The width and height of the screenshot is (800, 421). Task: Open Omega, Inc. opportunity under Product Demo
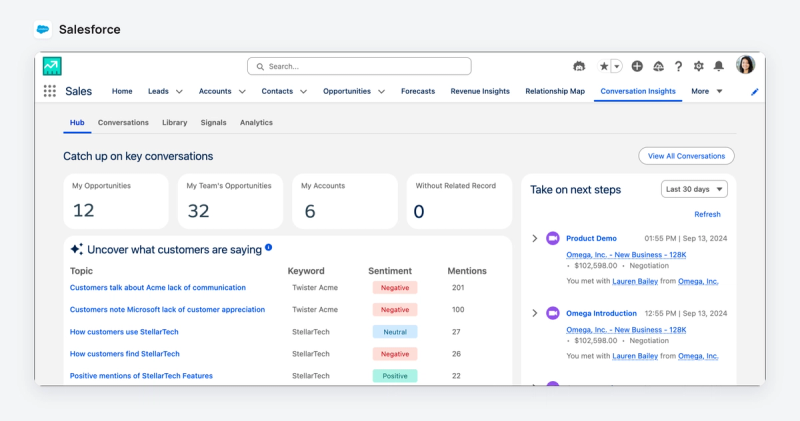(x=626, y=255)
